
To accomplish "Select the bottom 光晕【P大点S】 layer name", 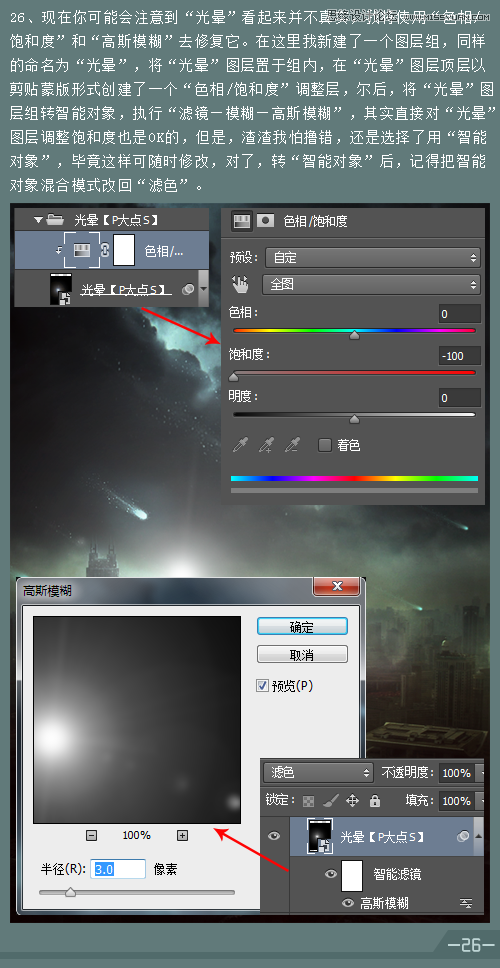I will click(x=383, y=837).
